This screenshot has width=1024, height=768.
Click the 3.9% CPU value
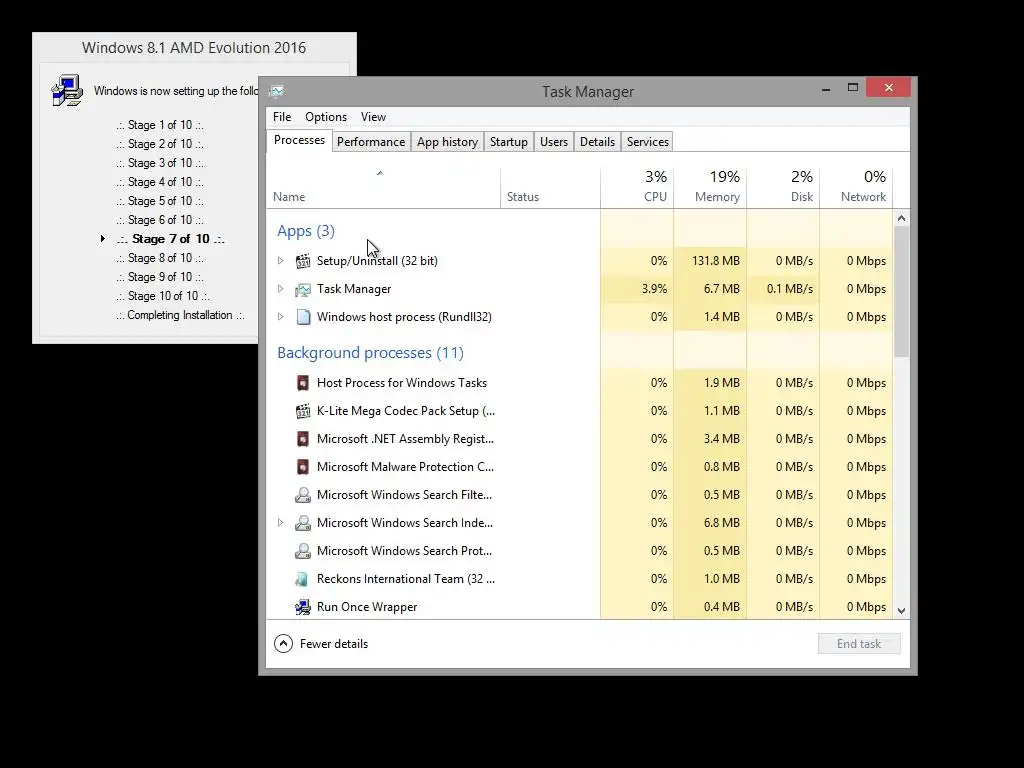click(654, 289)
